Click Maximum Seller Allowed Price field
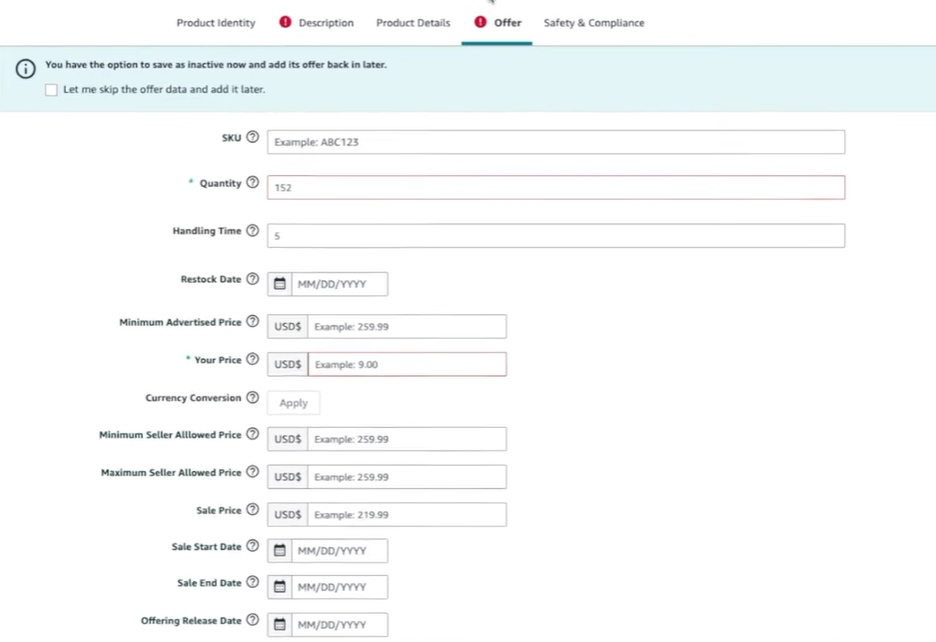This screenshot has height=642, width=936. pyautogui.click(x=407, y=477)
